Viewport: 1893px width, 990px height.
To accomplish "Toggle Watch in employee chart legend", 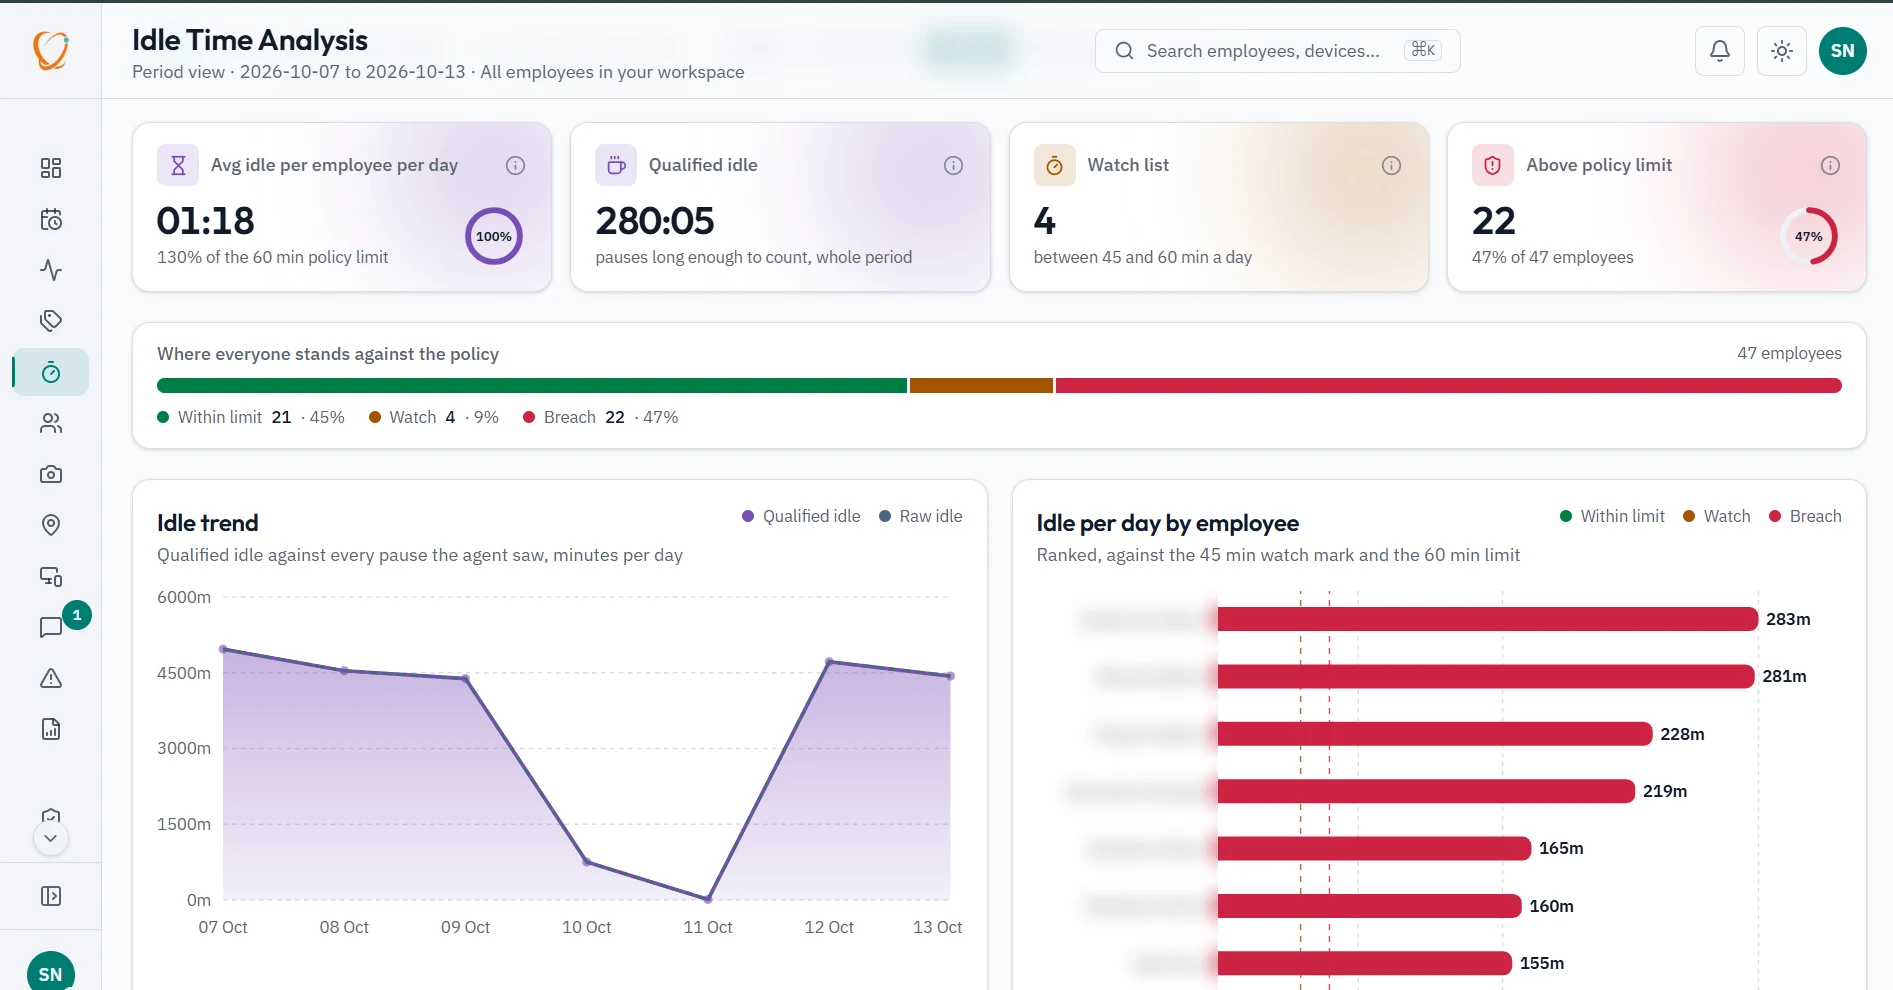I will pyautogui.click(x=1717, y=516).
